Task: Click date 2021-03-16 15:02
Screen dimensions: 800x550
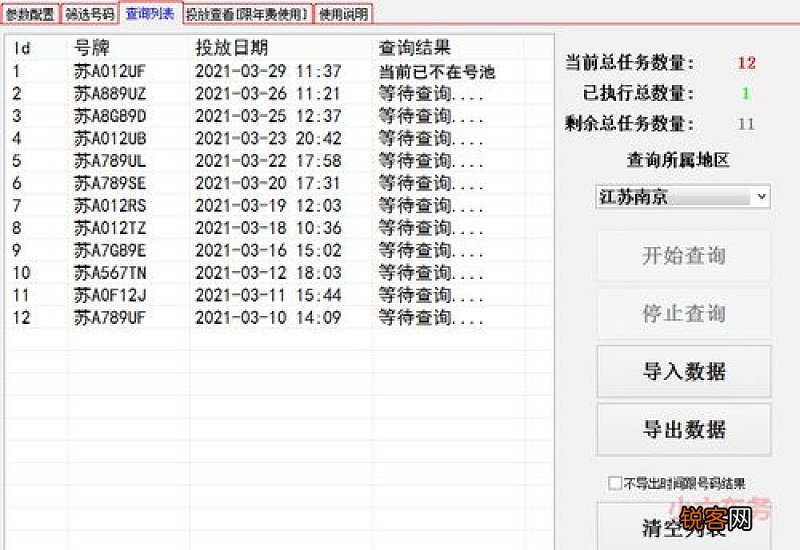Action: pyautogui.click(x=268, y=251)
